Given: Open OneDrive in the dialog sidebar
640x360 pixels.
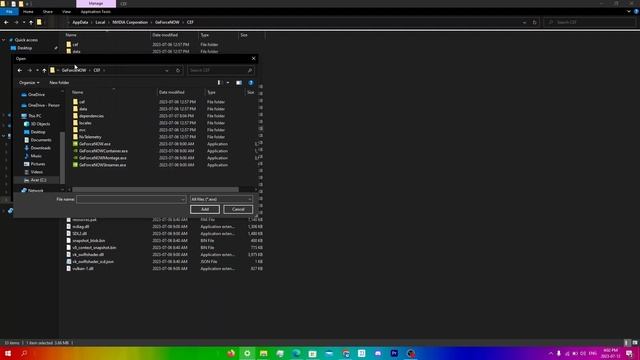Looking at the screenshot, I should tap(36, 95).
